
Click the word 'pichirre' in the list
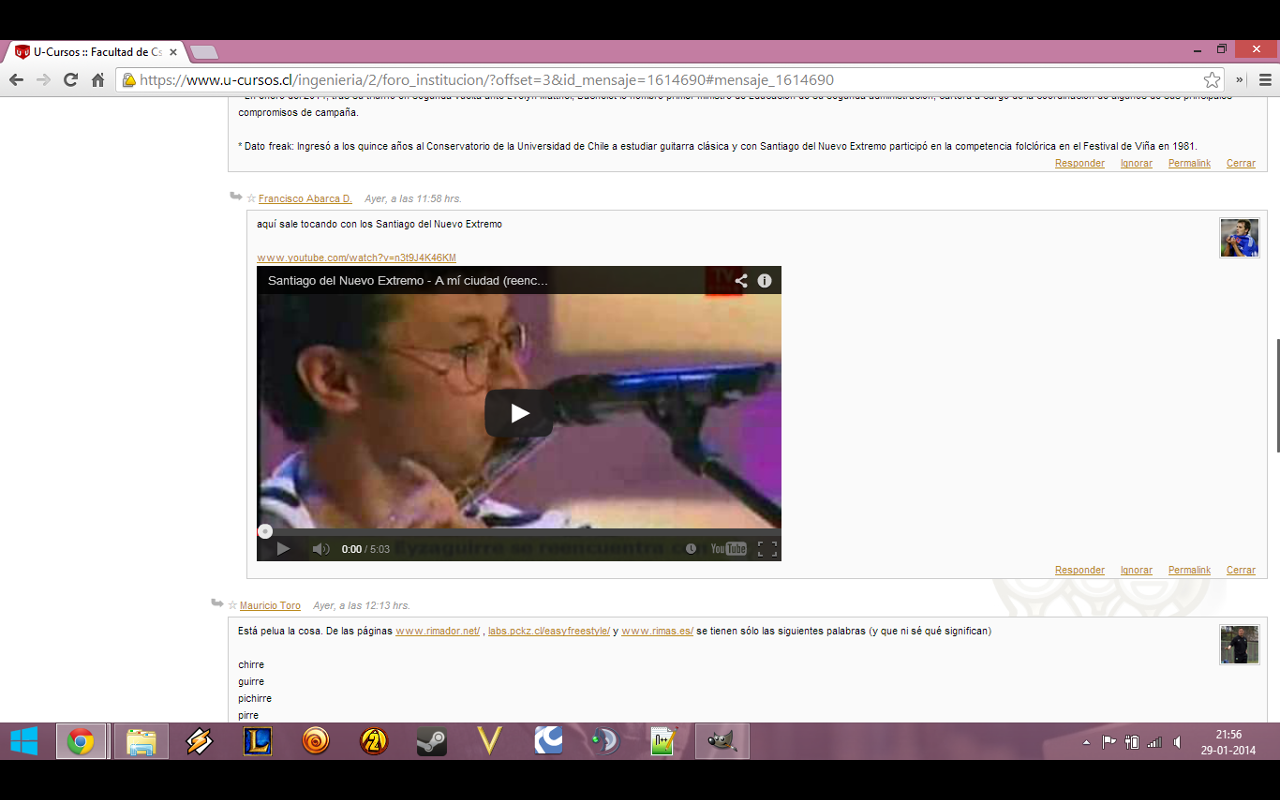point(255,699)
